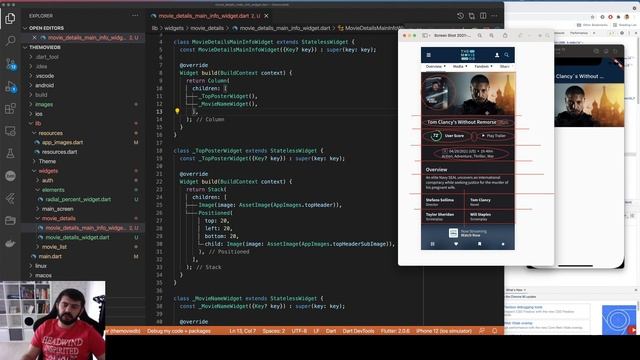The image size is (640, 360).
Task: Open editor more actions ellipsis
Action: point(494,16)
